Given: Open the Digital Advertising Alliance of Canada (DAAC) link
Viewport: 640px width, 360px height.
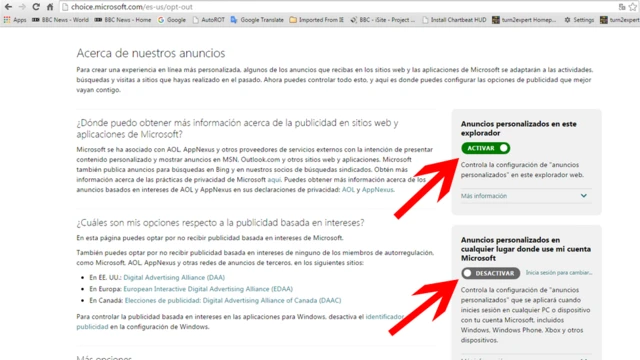Looking at the screenshot, I should (x=233, y=300).
